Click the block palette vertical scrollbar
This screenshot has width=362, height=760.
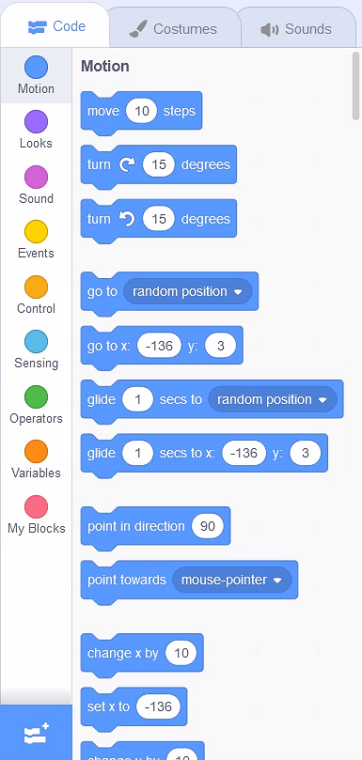[356, 86]
